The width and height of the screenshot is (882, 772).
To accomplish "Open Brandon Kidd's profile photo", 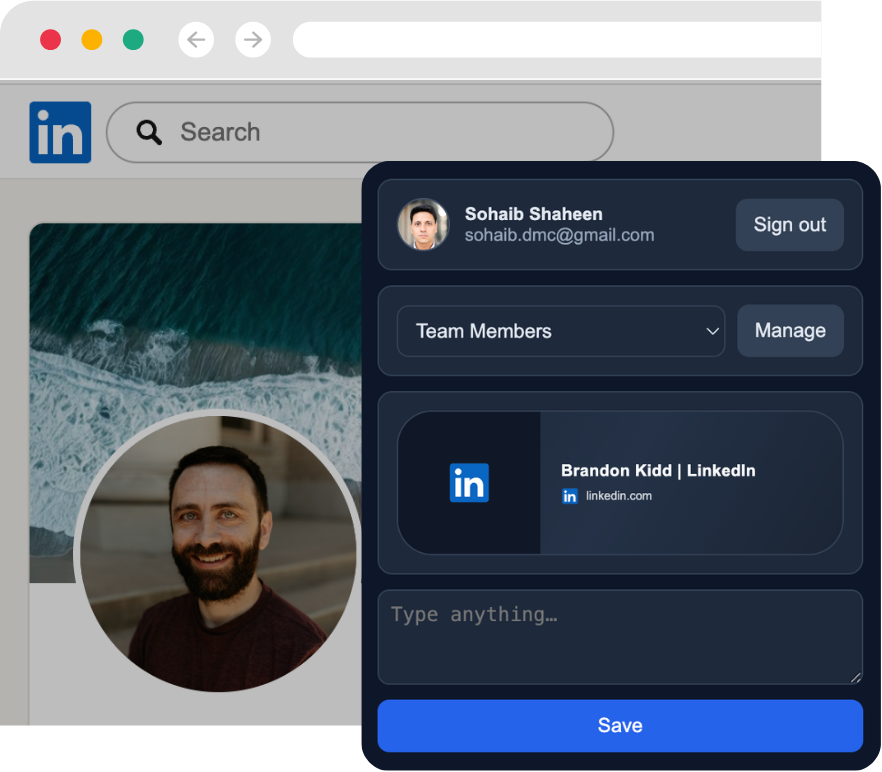I will (218, 553).
